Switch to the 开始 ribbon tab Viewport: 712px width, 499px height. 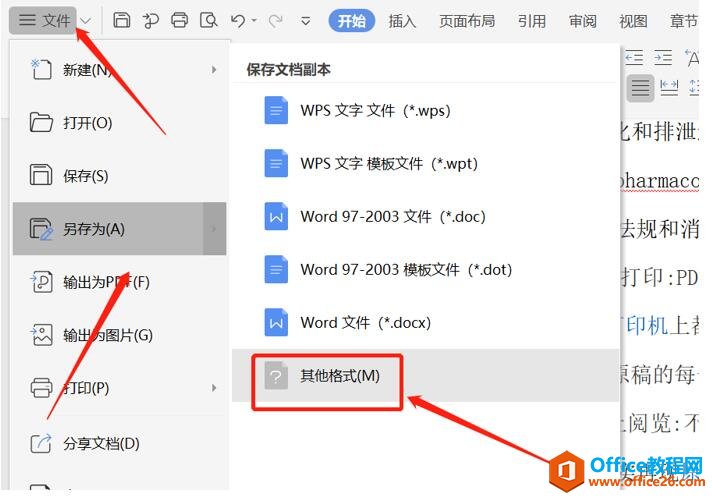click(x=351, y=20)
